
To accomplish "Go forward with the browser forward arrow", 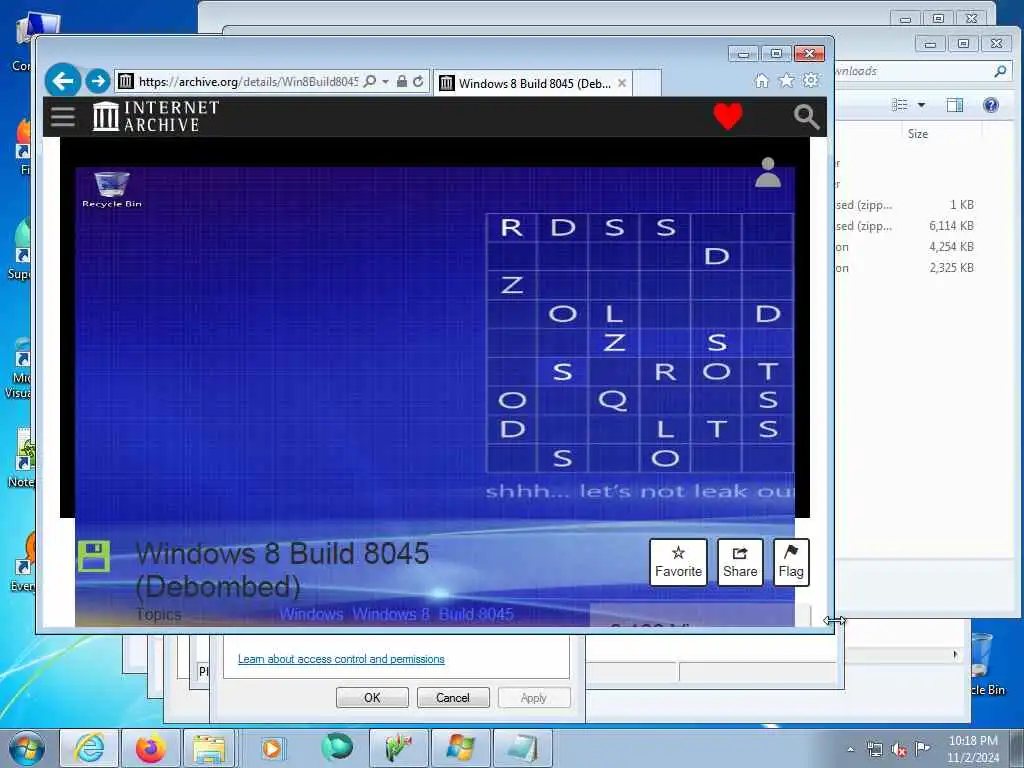I will pos(98,81).
